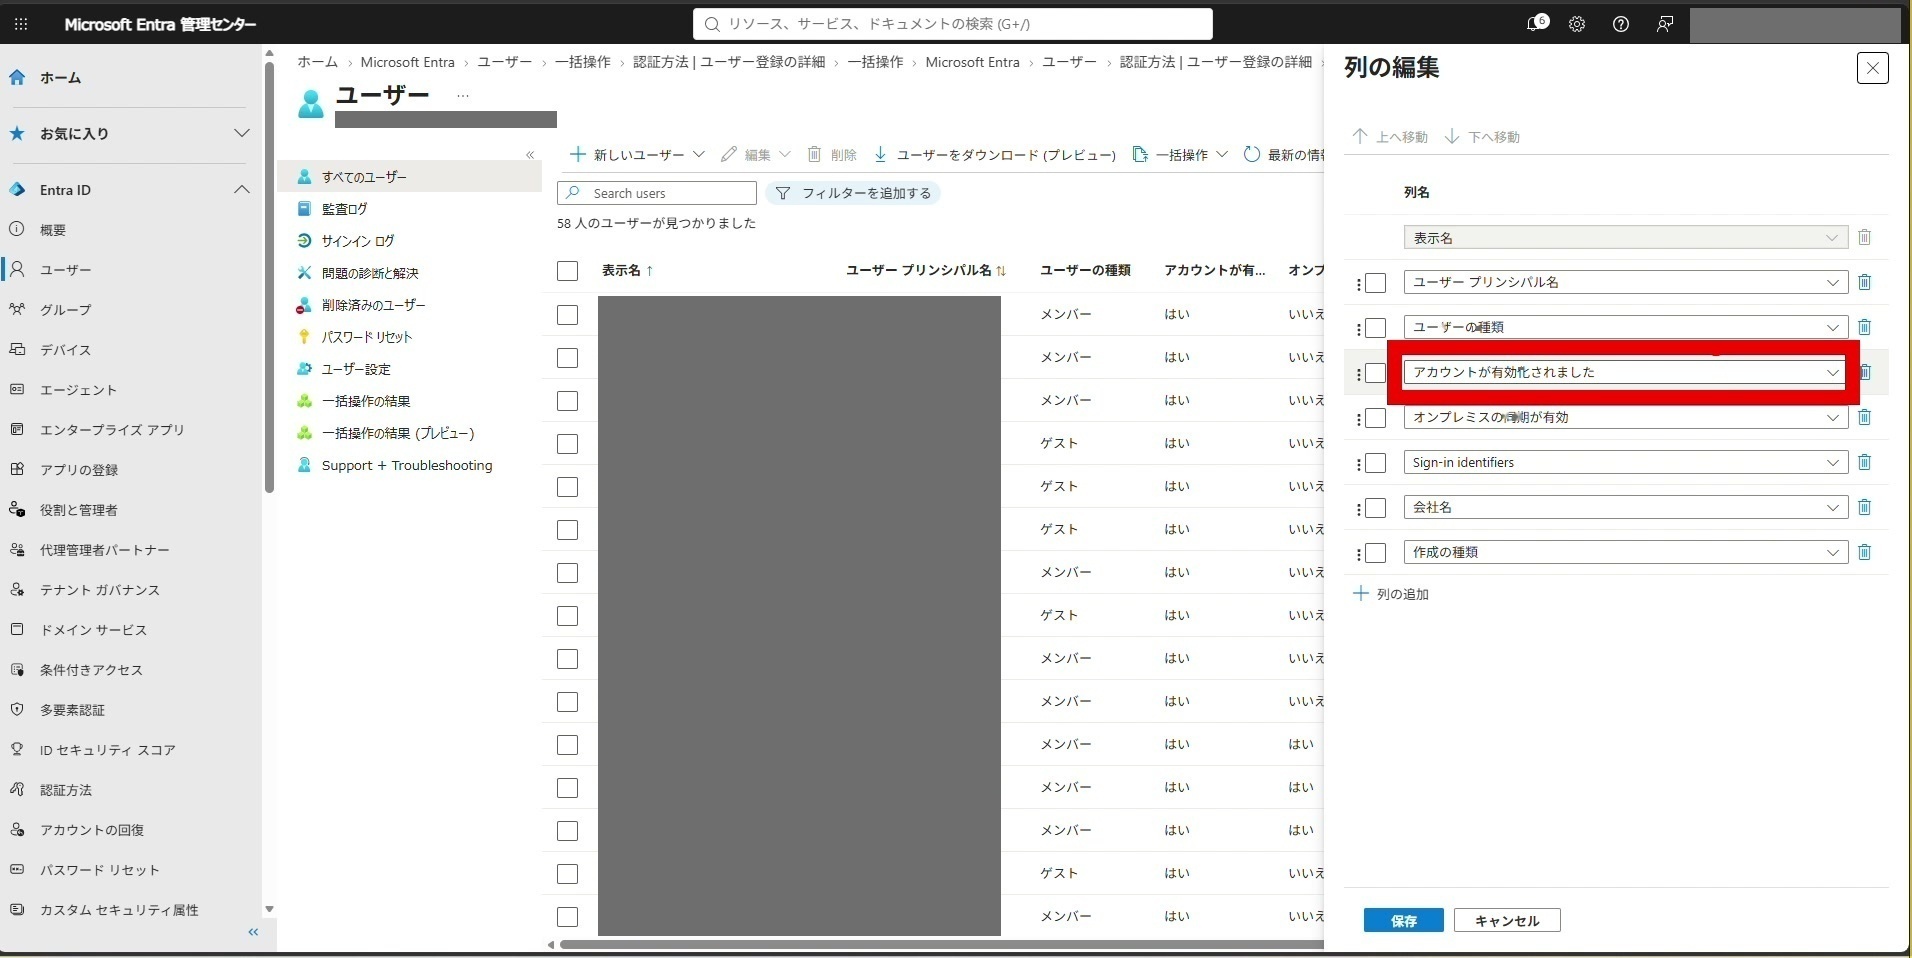Image resolution: width=1912 pixels, height=958 pixels.
Task: Open the notifications bell icon
Action: 1536,24
